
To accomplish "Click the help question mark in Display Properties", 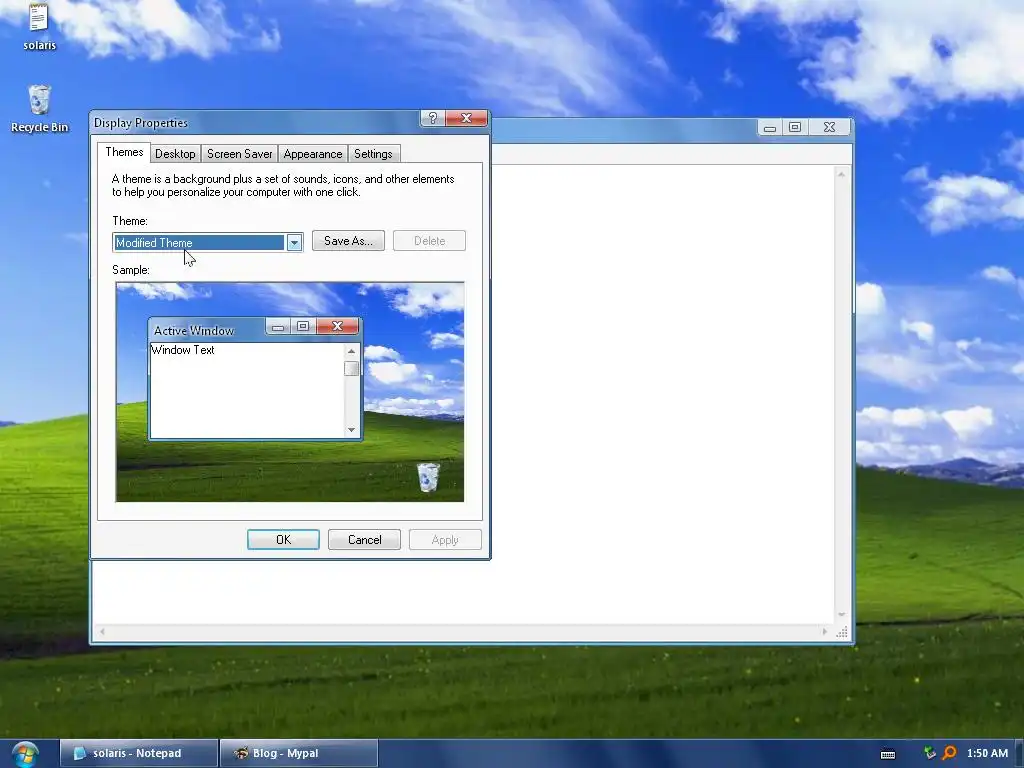I will 432,118.
